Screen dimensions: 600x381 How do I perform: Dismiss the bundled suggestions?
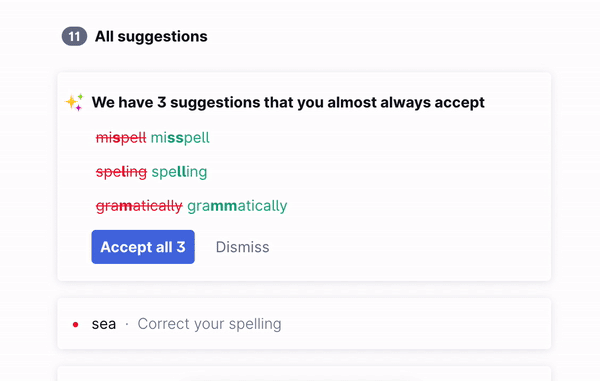pos(242,247)
